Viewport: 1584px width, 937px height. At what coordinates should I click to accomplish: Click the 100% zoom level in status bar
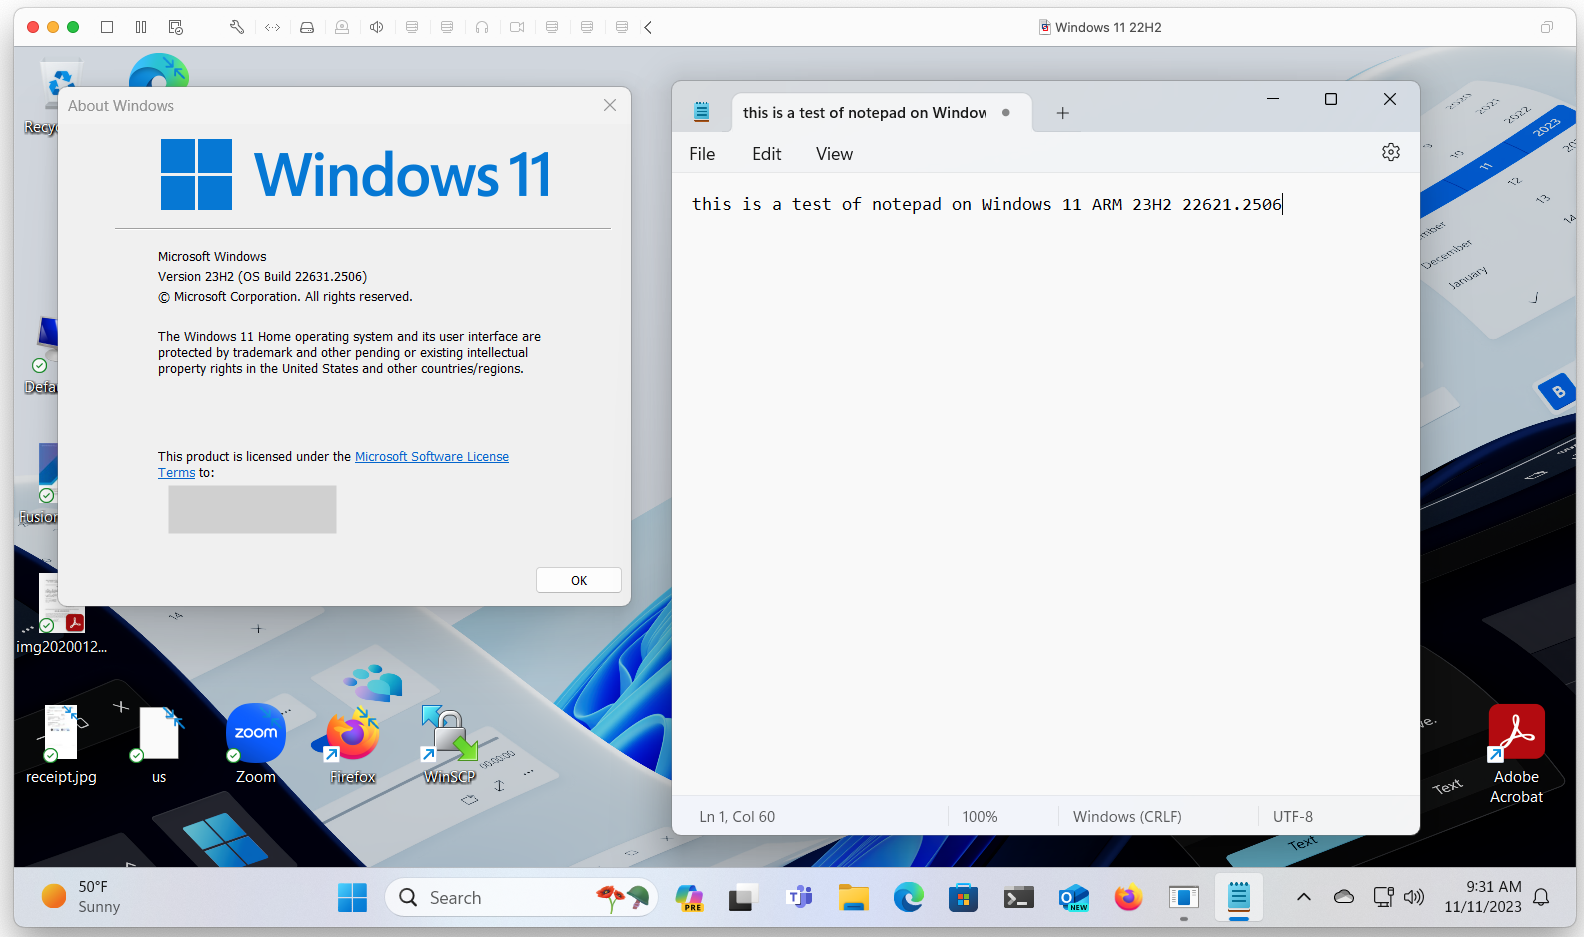(x=980, y=817)
